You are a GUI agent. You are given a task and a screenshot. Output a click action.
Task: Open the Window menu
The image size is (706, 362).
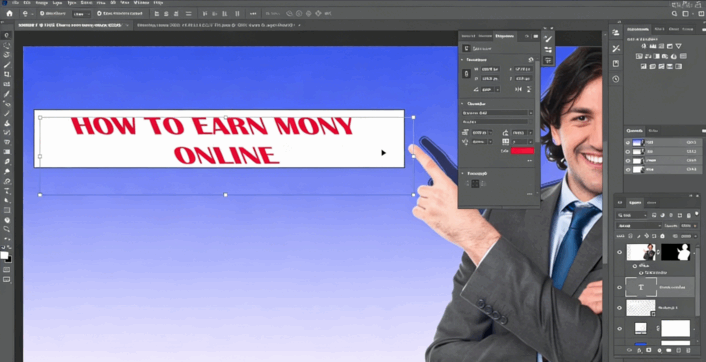pos(141,3)
